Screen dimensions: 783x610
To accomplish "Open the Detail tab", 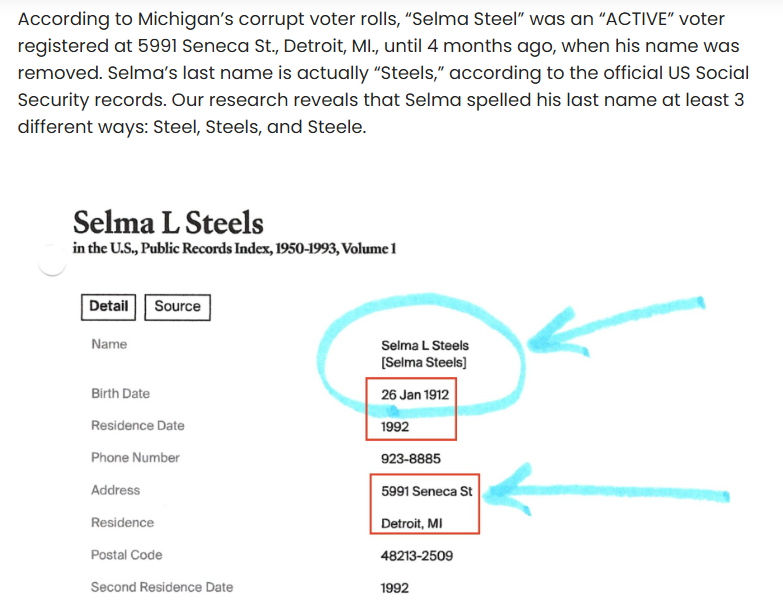I will [108, 307].
